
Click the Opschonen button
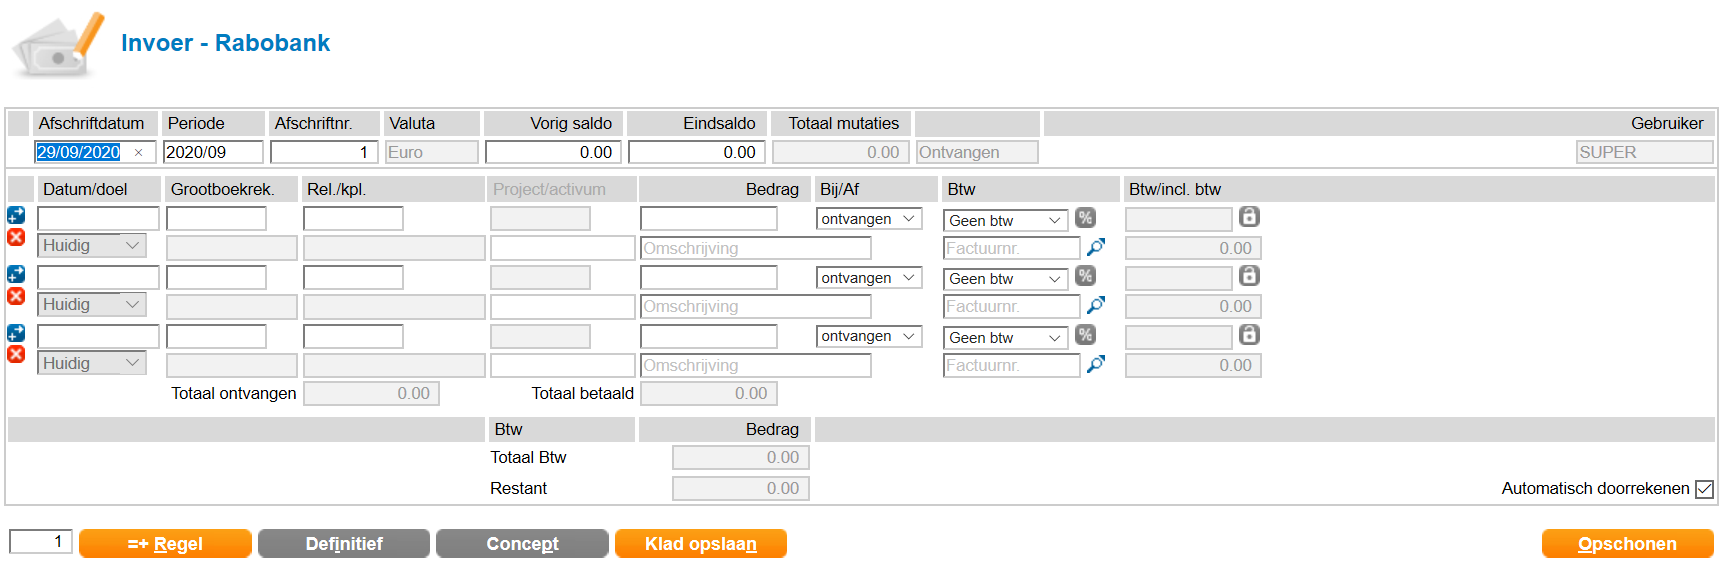click(1626, 544)
